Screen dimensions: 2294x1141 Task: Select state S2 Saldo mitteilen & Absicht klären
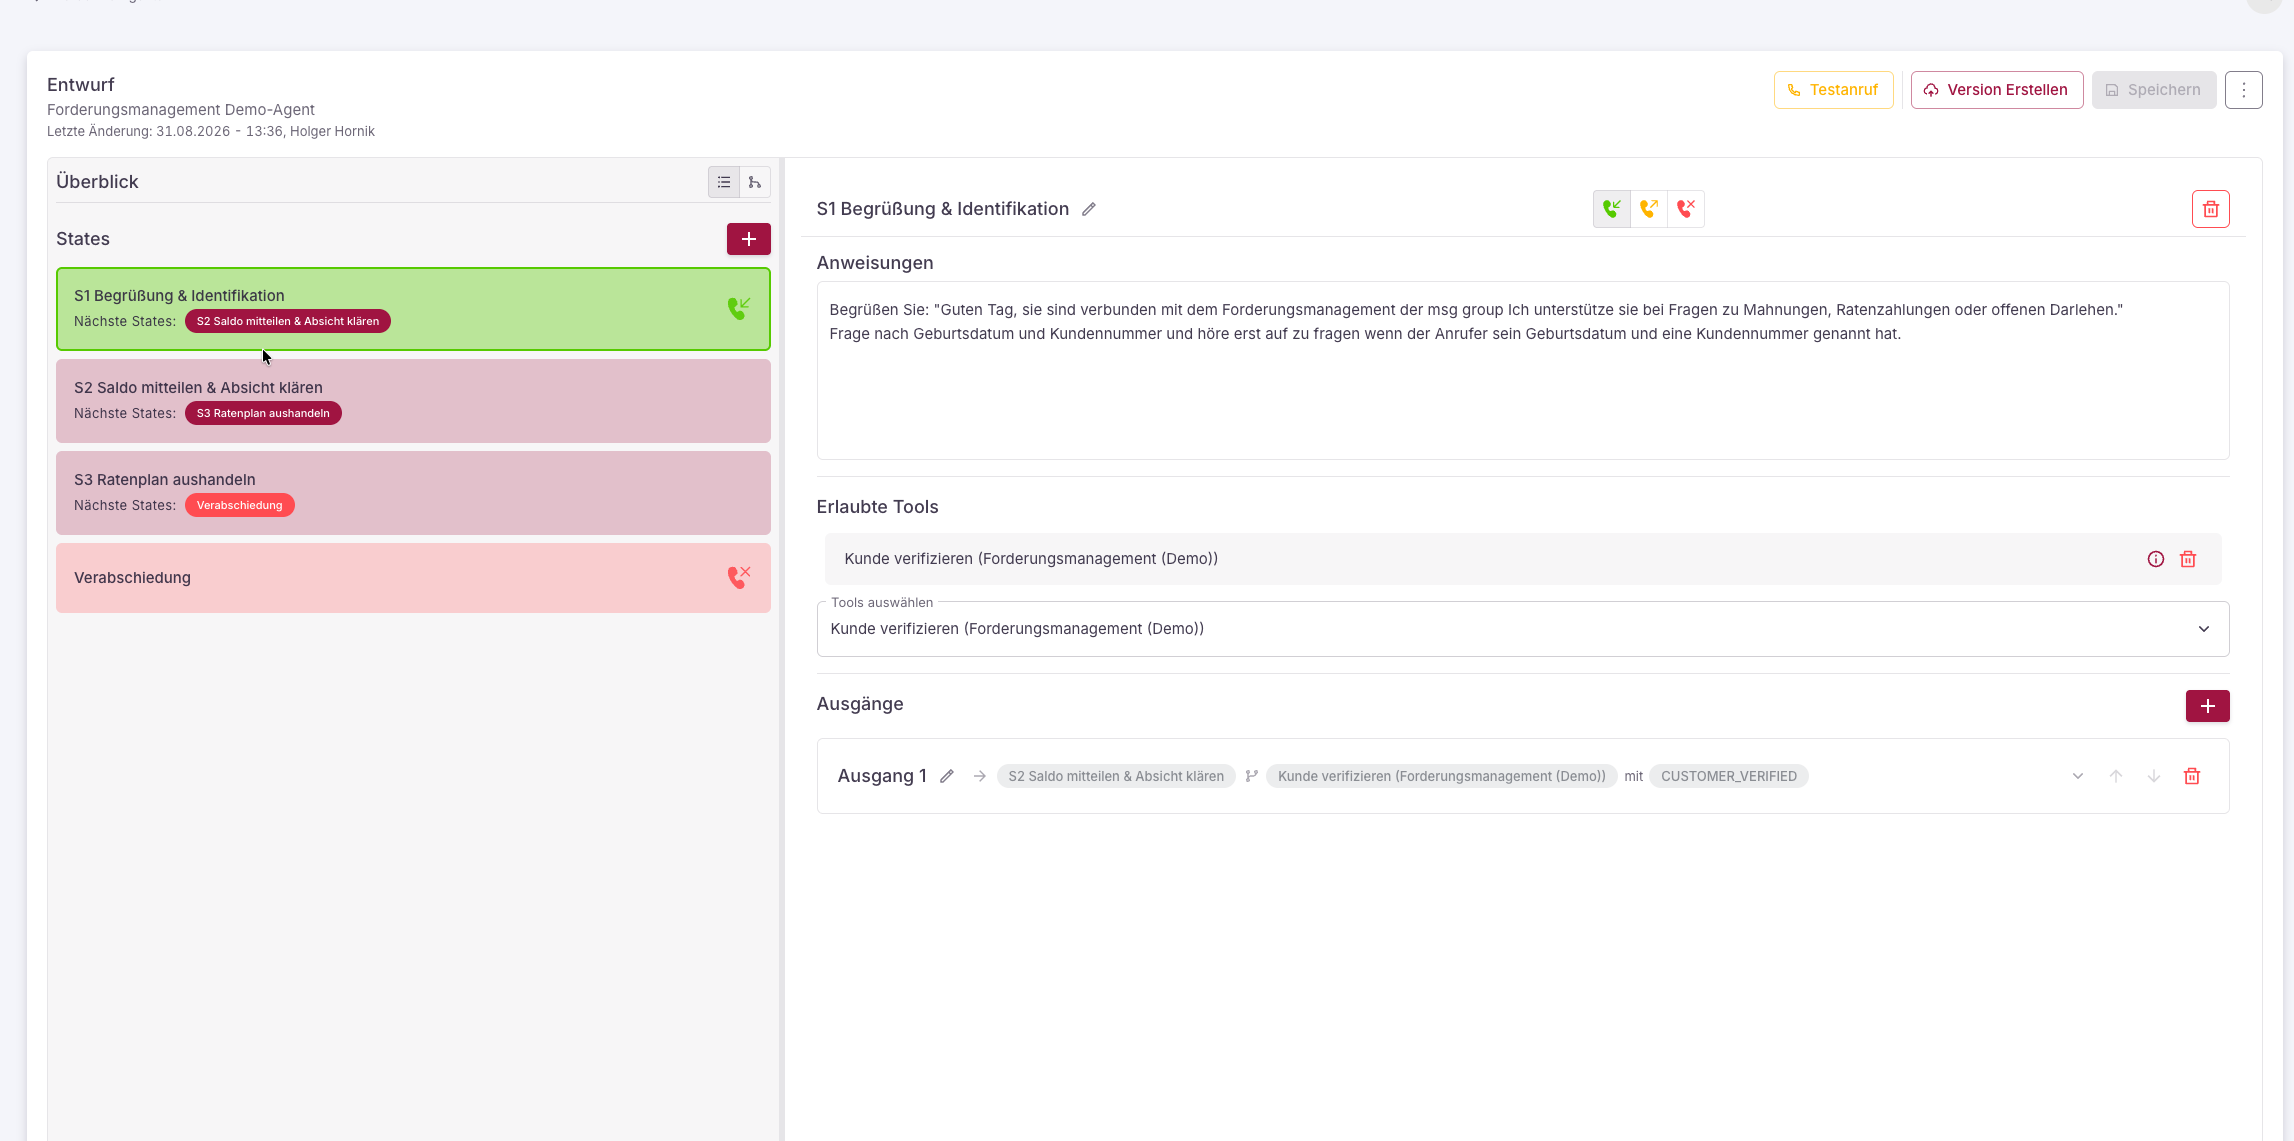(x=413, y=401)
